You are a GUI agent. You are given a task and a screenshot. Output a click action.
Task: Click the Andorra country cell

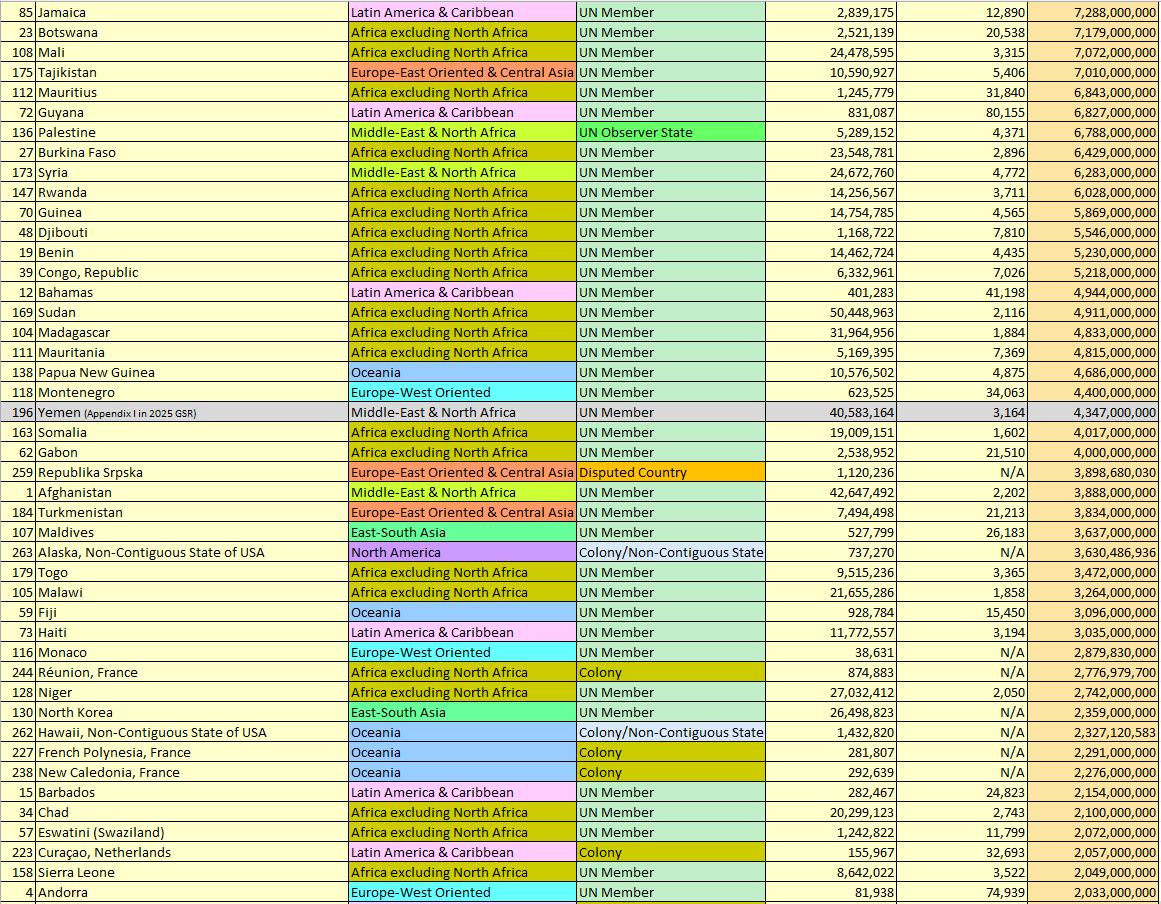pos(192,892)
